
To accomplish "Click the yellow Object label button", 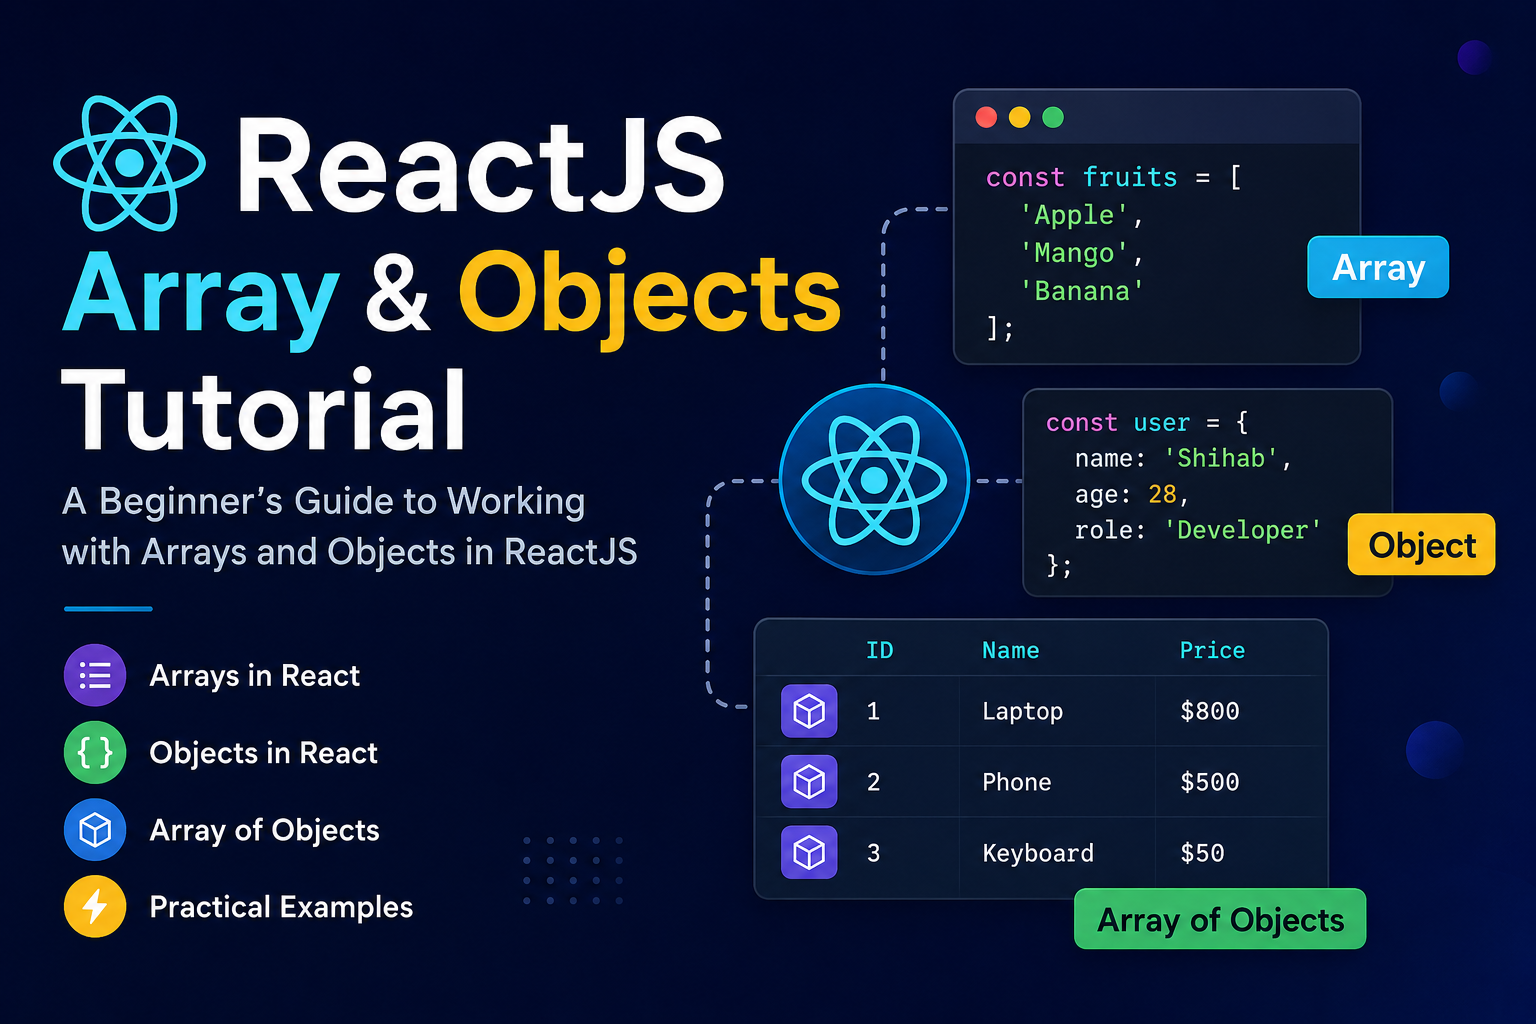I will click(1422, 545).
